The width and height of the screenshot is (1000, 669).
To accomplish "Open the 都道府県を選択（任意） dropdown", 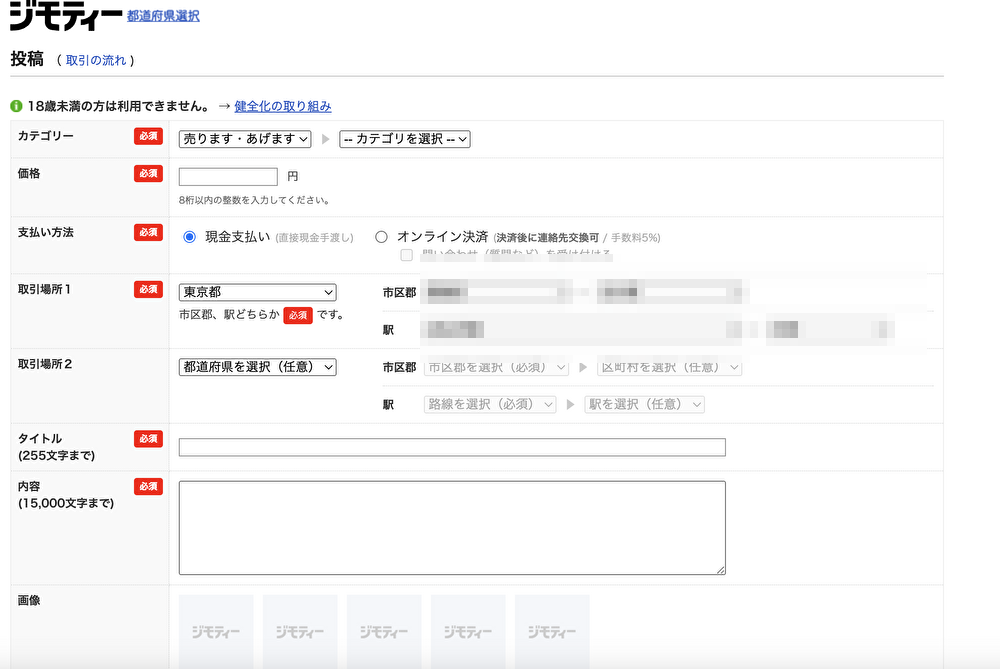I will click(258, 367).
